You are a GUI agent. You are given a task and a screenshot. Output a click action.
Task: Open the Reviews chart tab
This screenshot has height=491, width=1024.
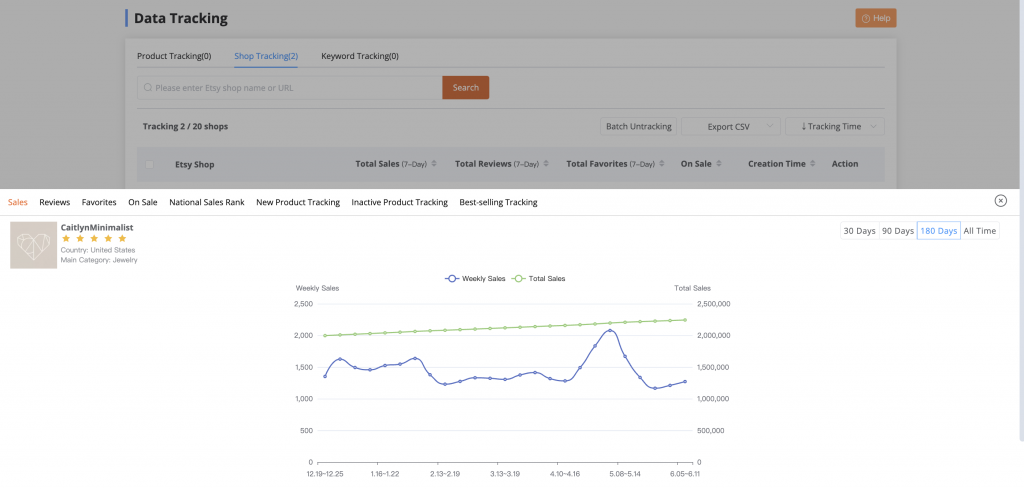(54, 202)
